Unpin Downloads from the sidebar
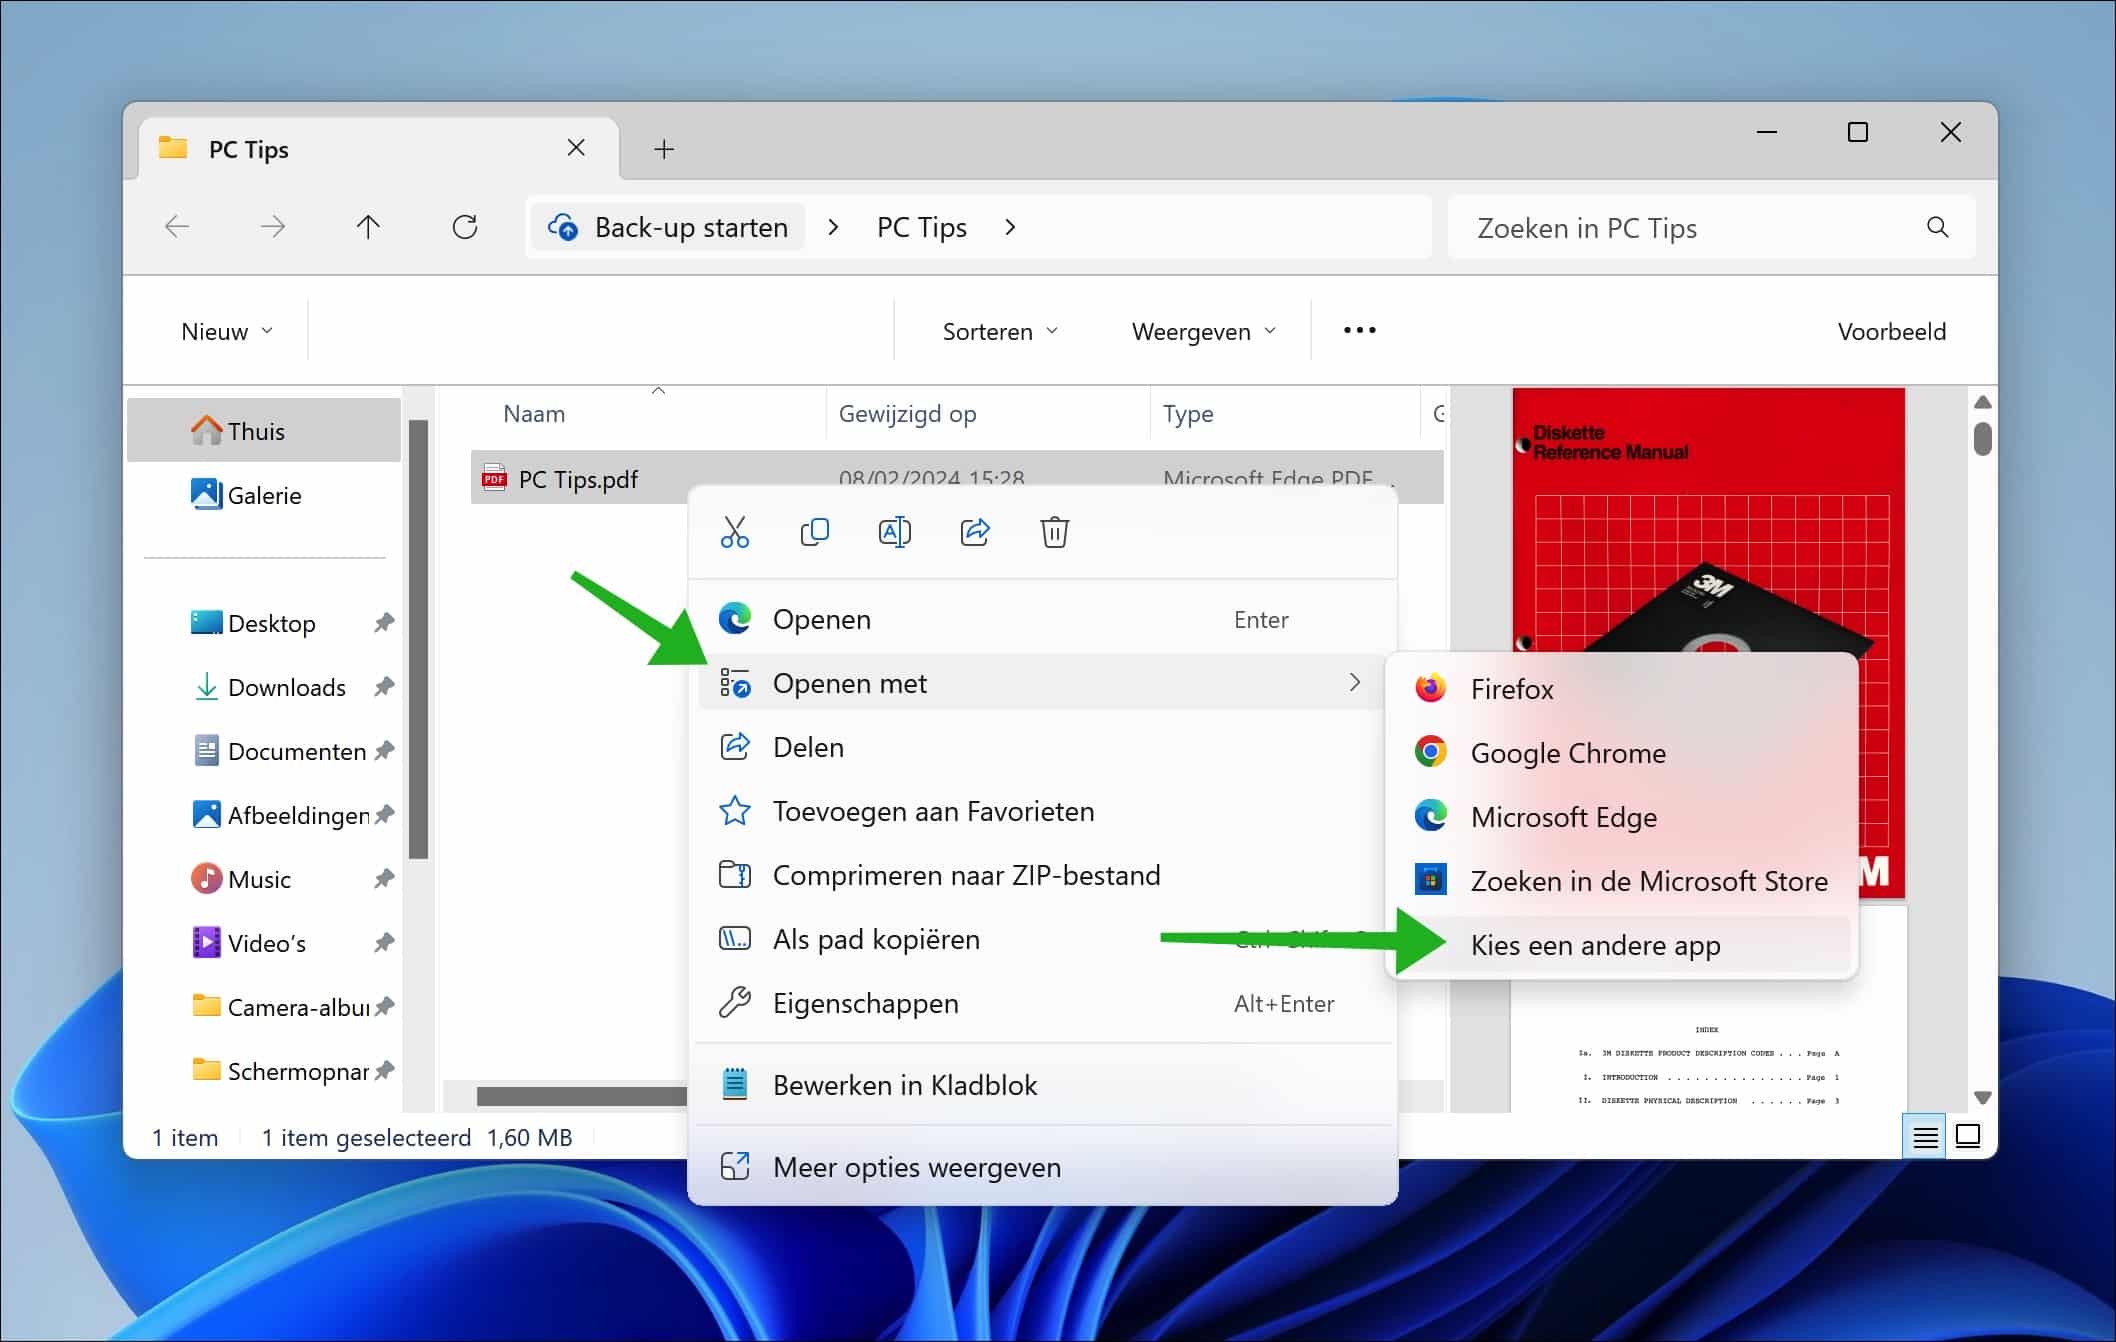Image resolution: width=2116 pixels, height=1342 pixels. click(384, 687)
